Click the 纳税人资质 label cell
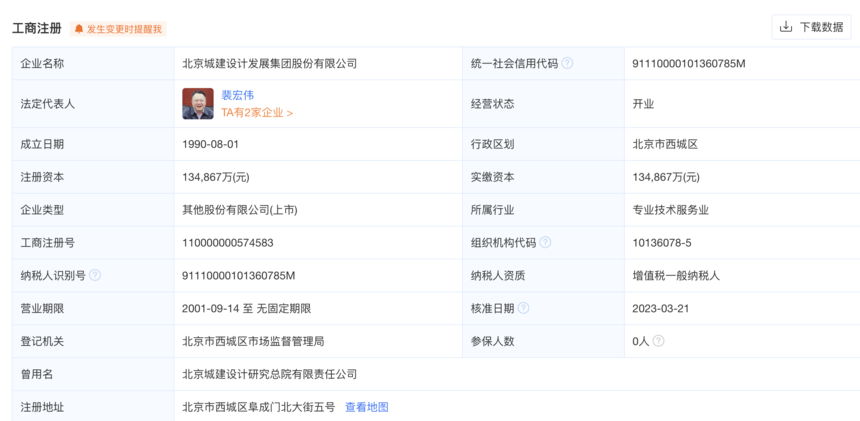The image size is (860, 421). click(x=544, y=276)
